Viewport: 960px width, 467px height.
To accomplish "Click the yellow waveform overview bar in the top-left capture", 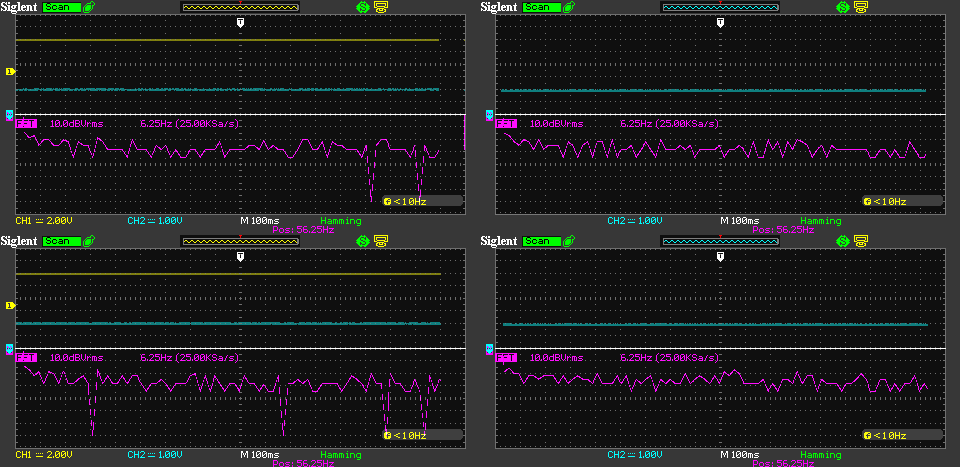I will [240, 7].
